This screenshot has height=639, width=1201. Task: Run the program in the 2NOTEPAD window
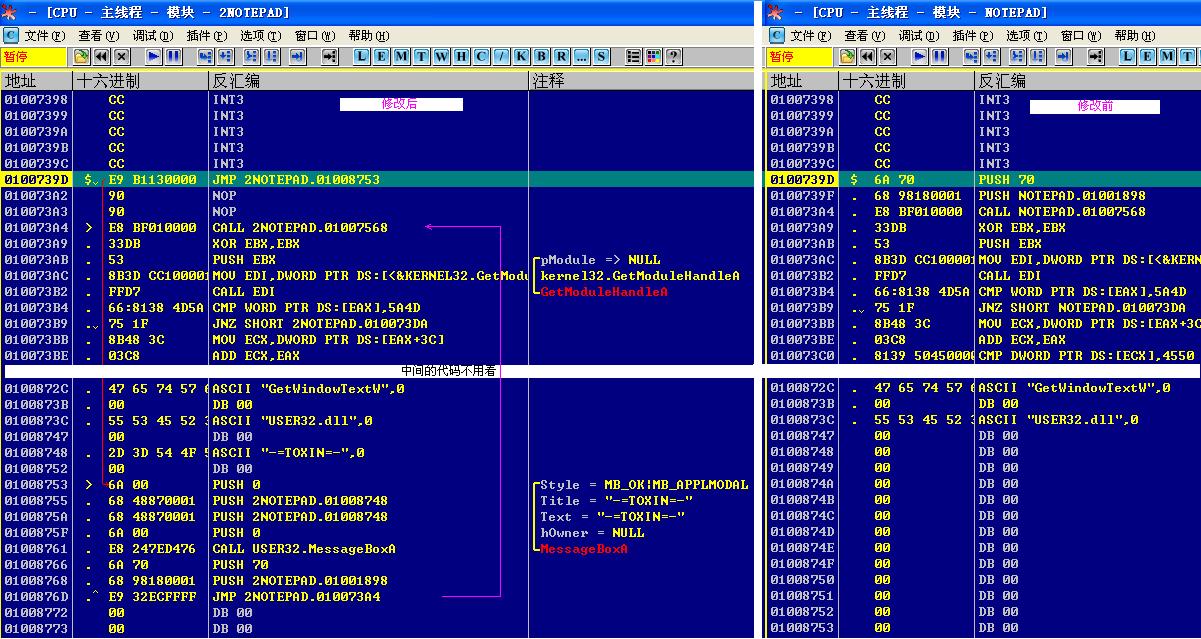154,57
